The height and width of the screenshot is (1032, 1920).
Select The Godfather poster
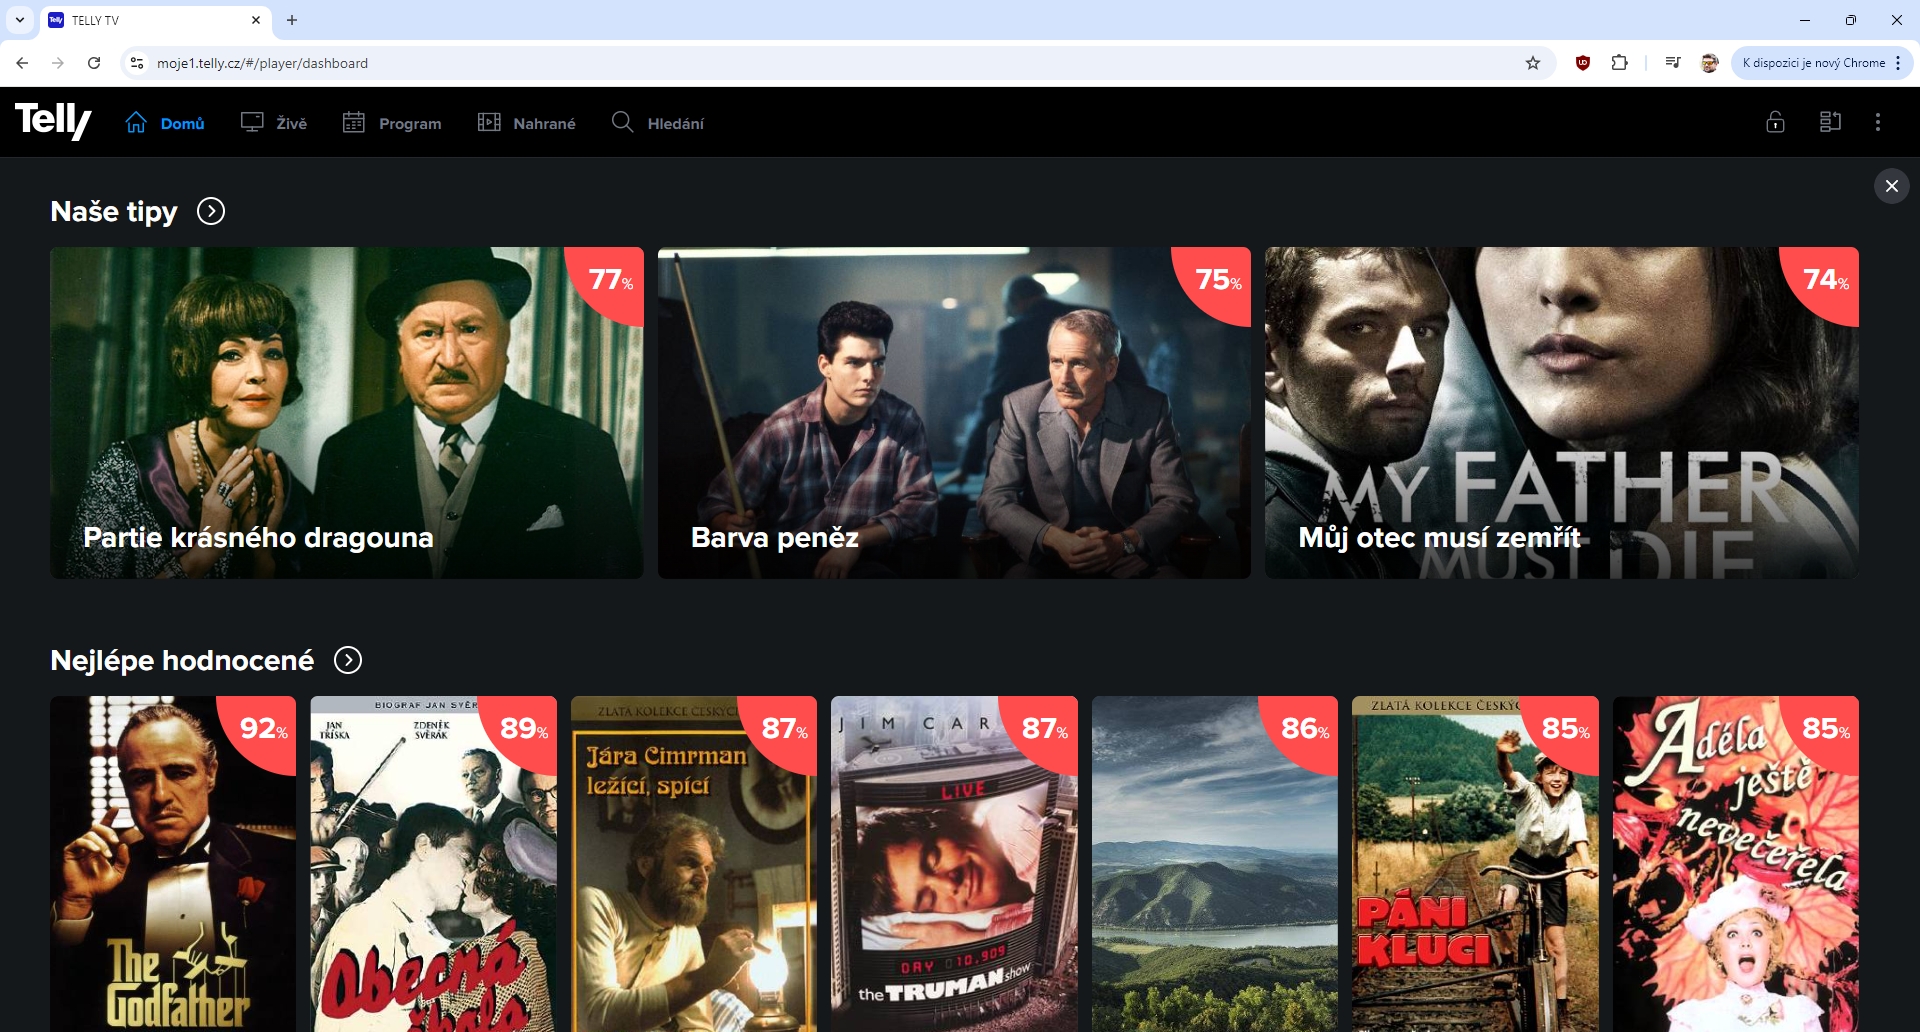click(173, 864)
